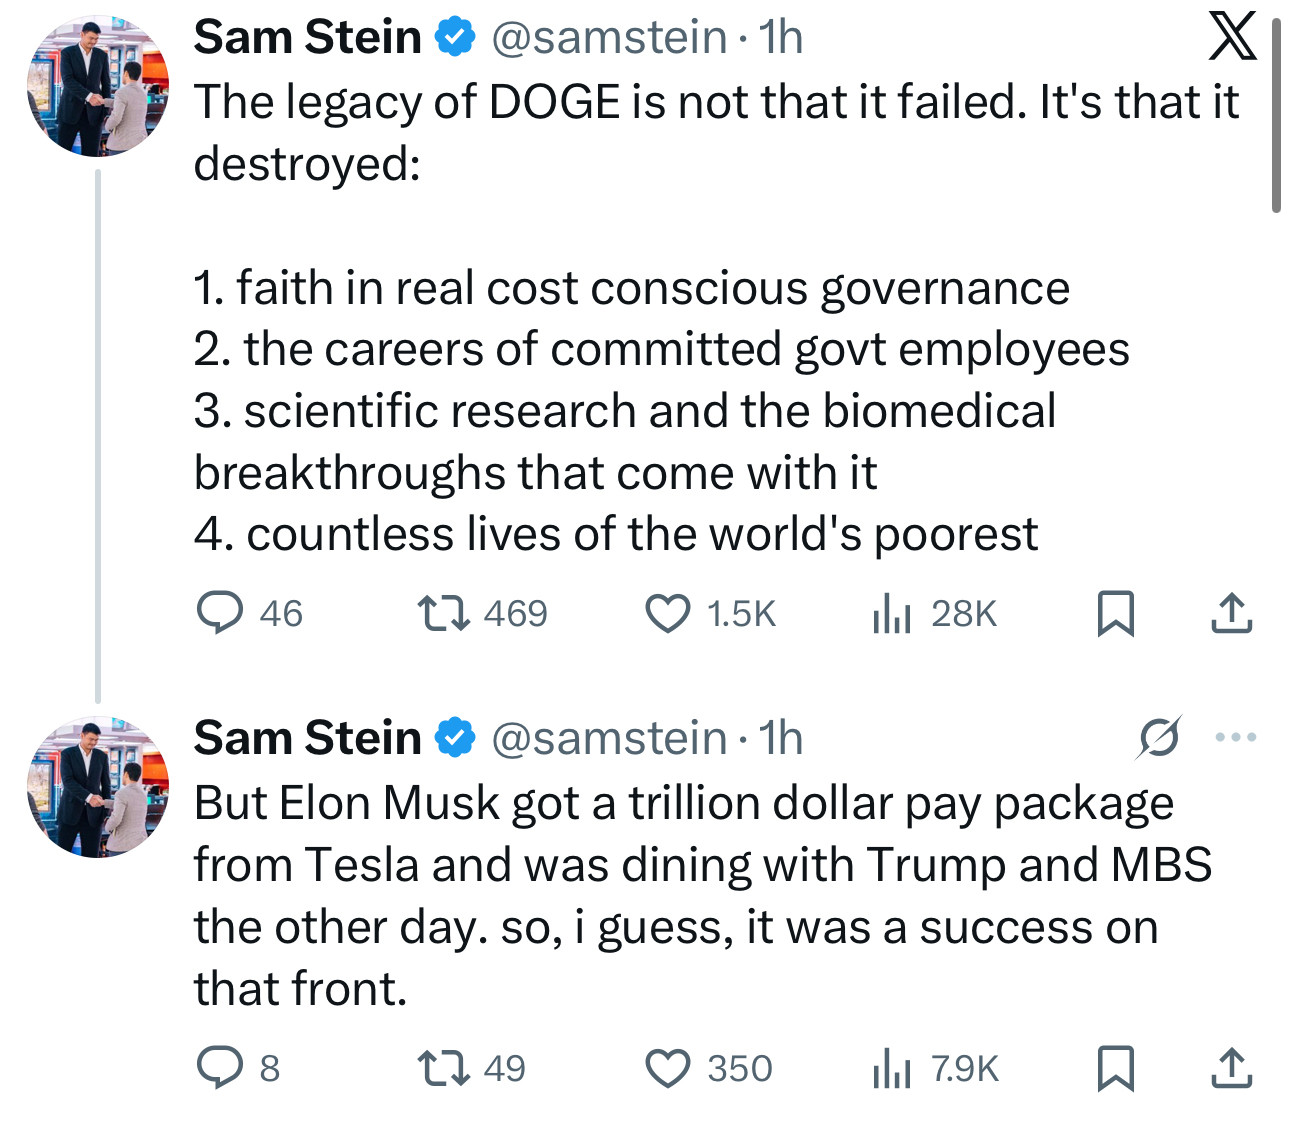This screenshot has height=1125, width=1290.
Task: Bookmark the Elon Musk tweet
Action: click(1115, 1068)
